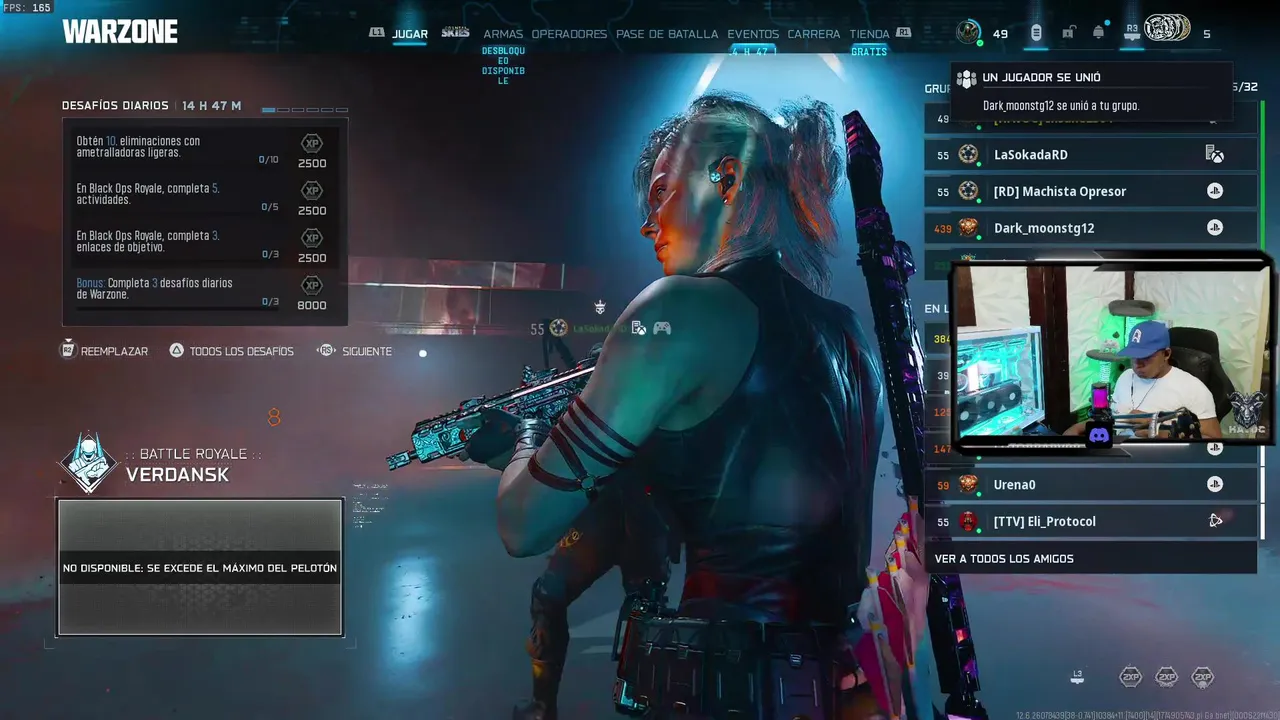1280x720 pixels.
Task: Click PlayStation icon beside Machista Opresor
Action: 1215,191
